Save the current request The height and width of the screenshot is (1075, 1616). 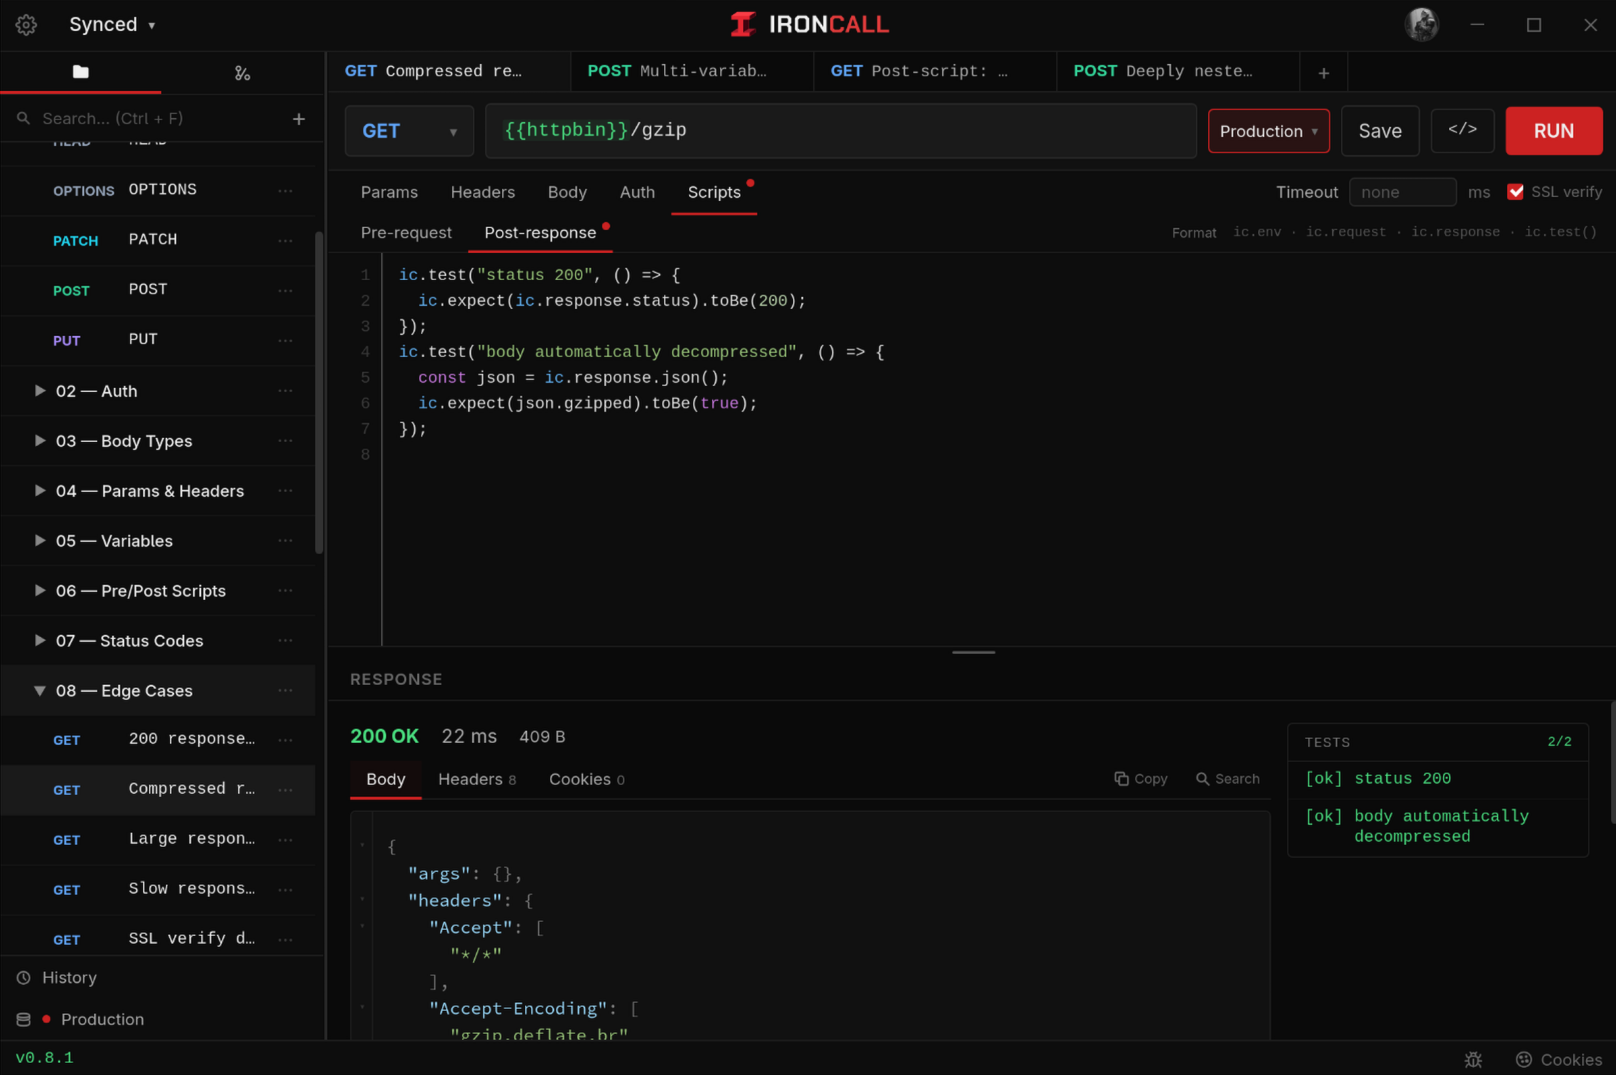pos(1380,131)
